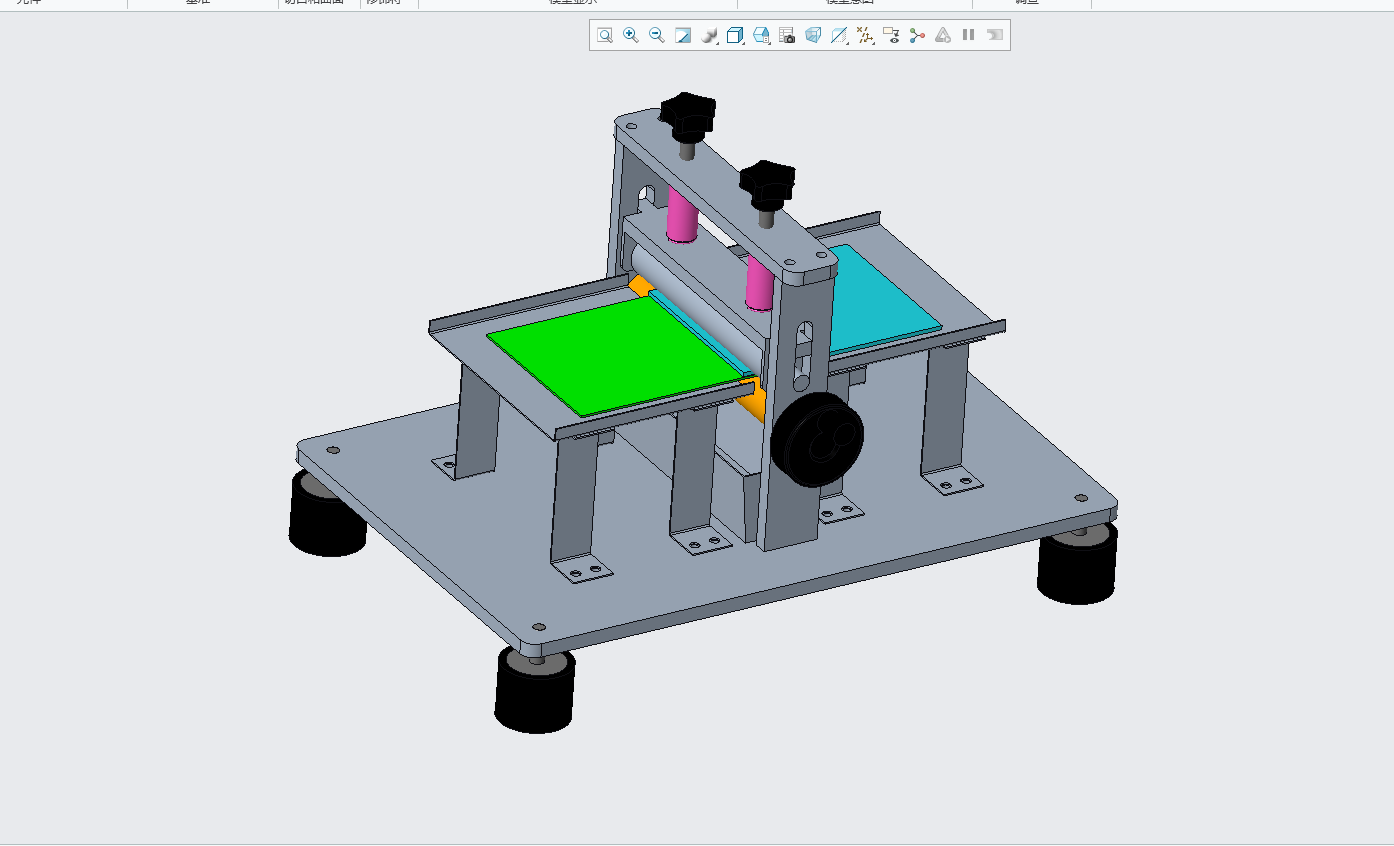The width and height of the screenshot is (1394, 846).
Task: Click the Zoom In magnifier icon
Action: pos(631,35)
